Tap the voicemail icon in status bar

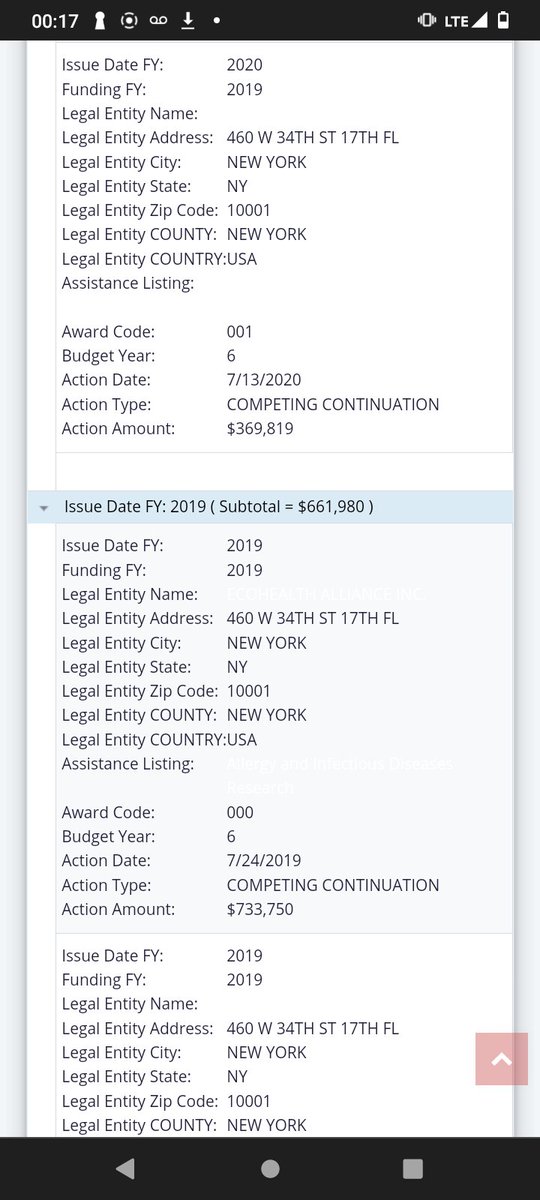158,20
